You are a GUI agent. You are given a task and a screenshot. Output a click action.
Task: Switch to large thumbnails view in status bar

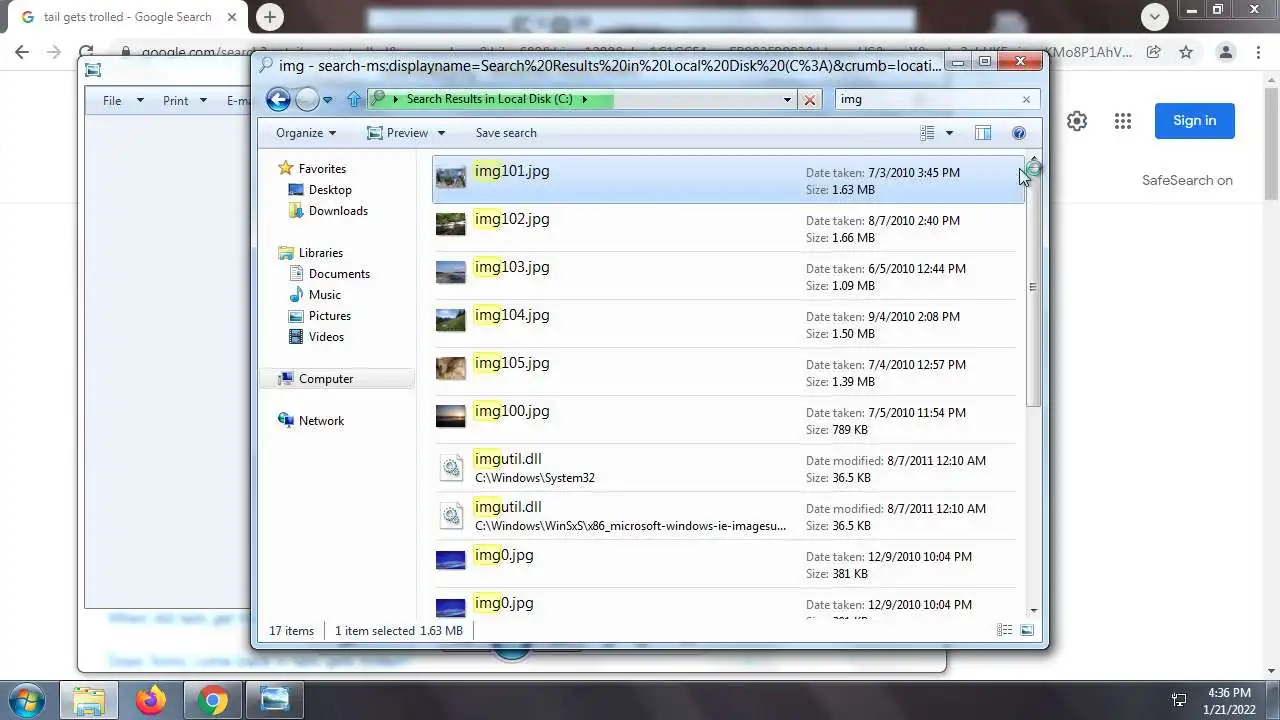pyautogui.click(x=1027, y=630)
